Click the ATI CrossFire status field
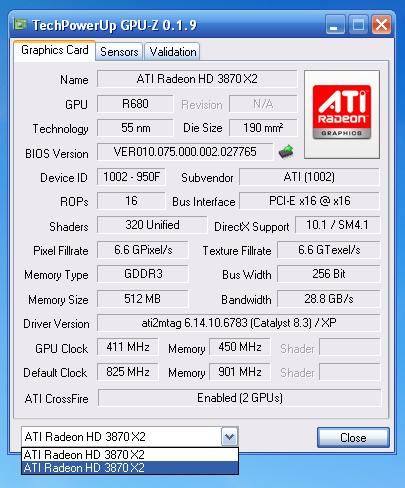The image size is (405, 488). click(x=239, y=398)
